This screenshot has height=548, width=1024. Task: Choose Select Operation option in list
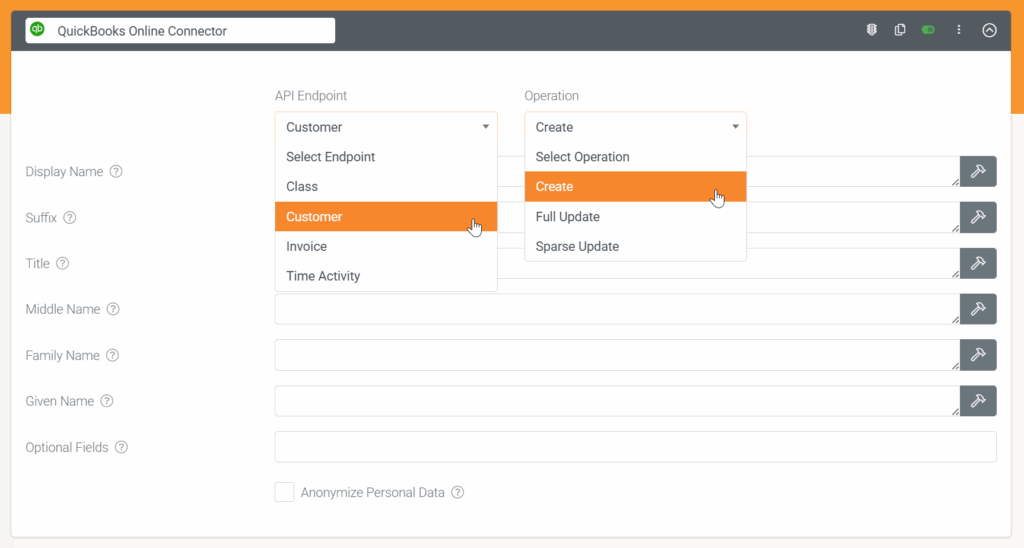tap(635, 157)
